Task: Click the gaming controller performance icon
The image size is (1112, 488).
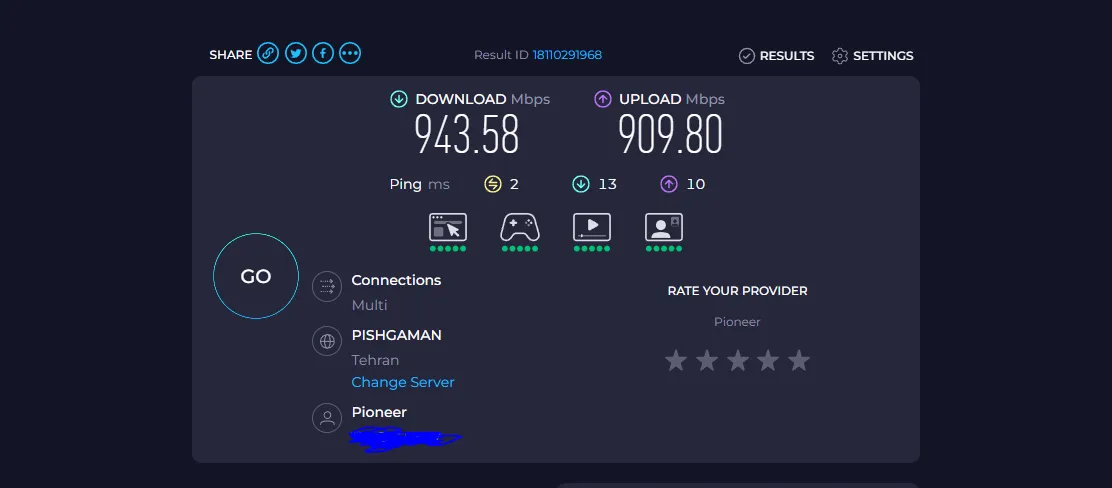Action: (520, 227)
